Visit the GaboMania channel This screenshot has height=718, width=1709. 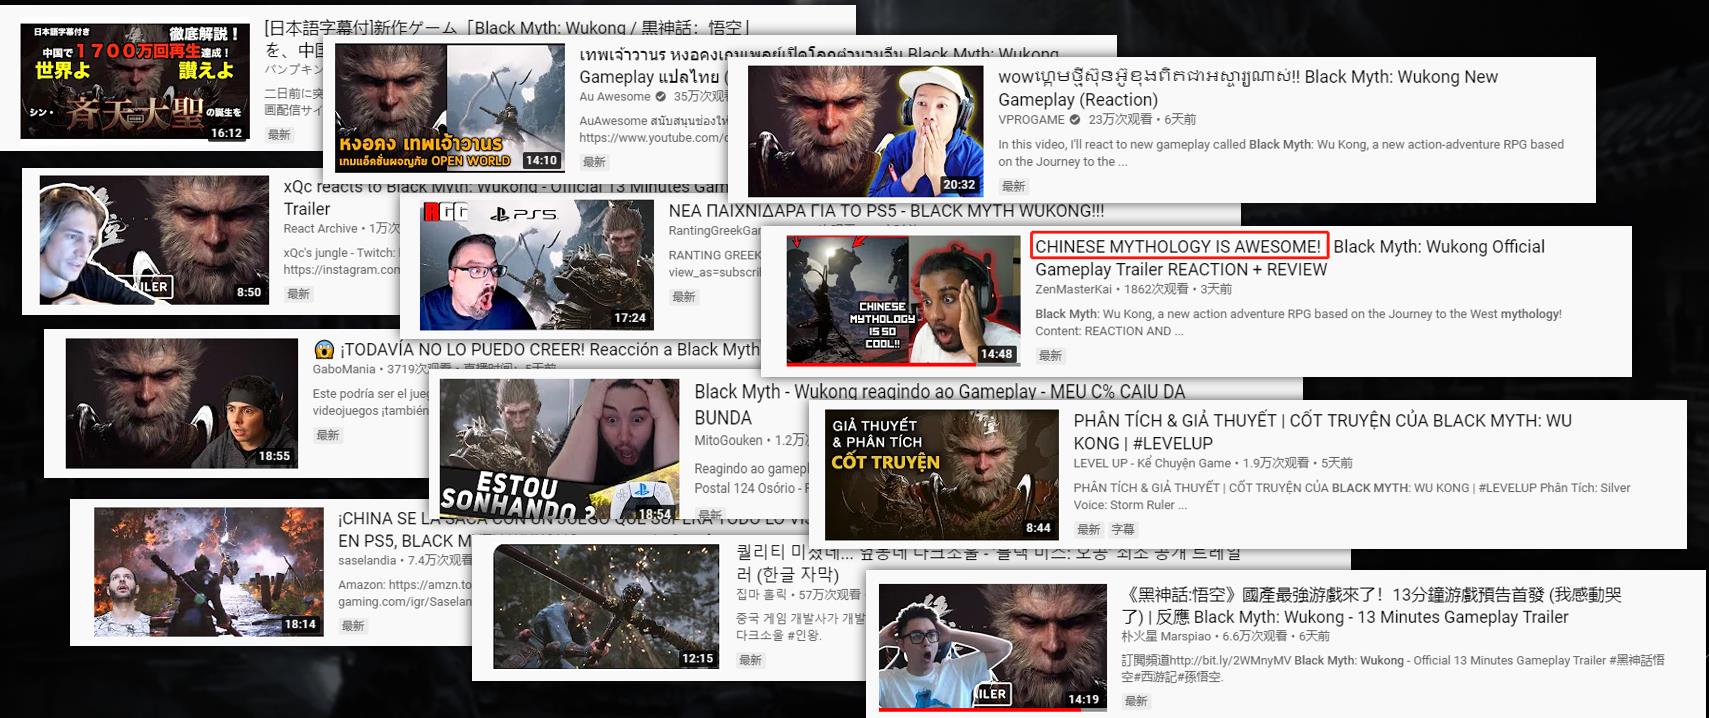pyautogui.click(x=344, y=369)
